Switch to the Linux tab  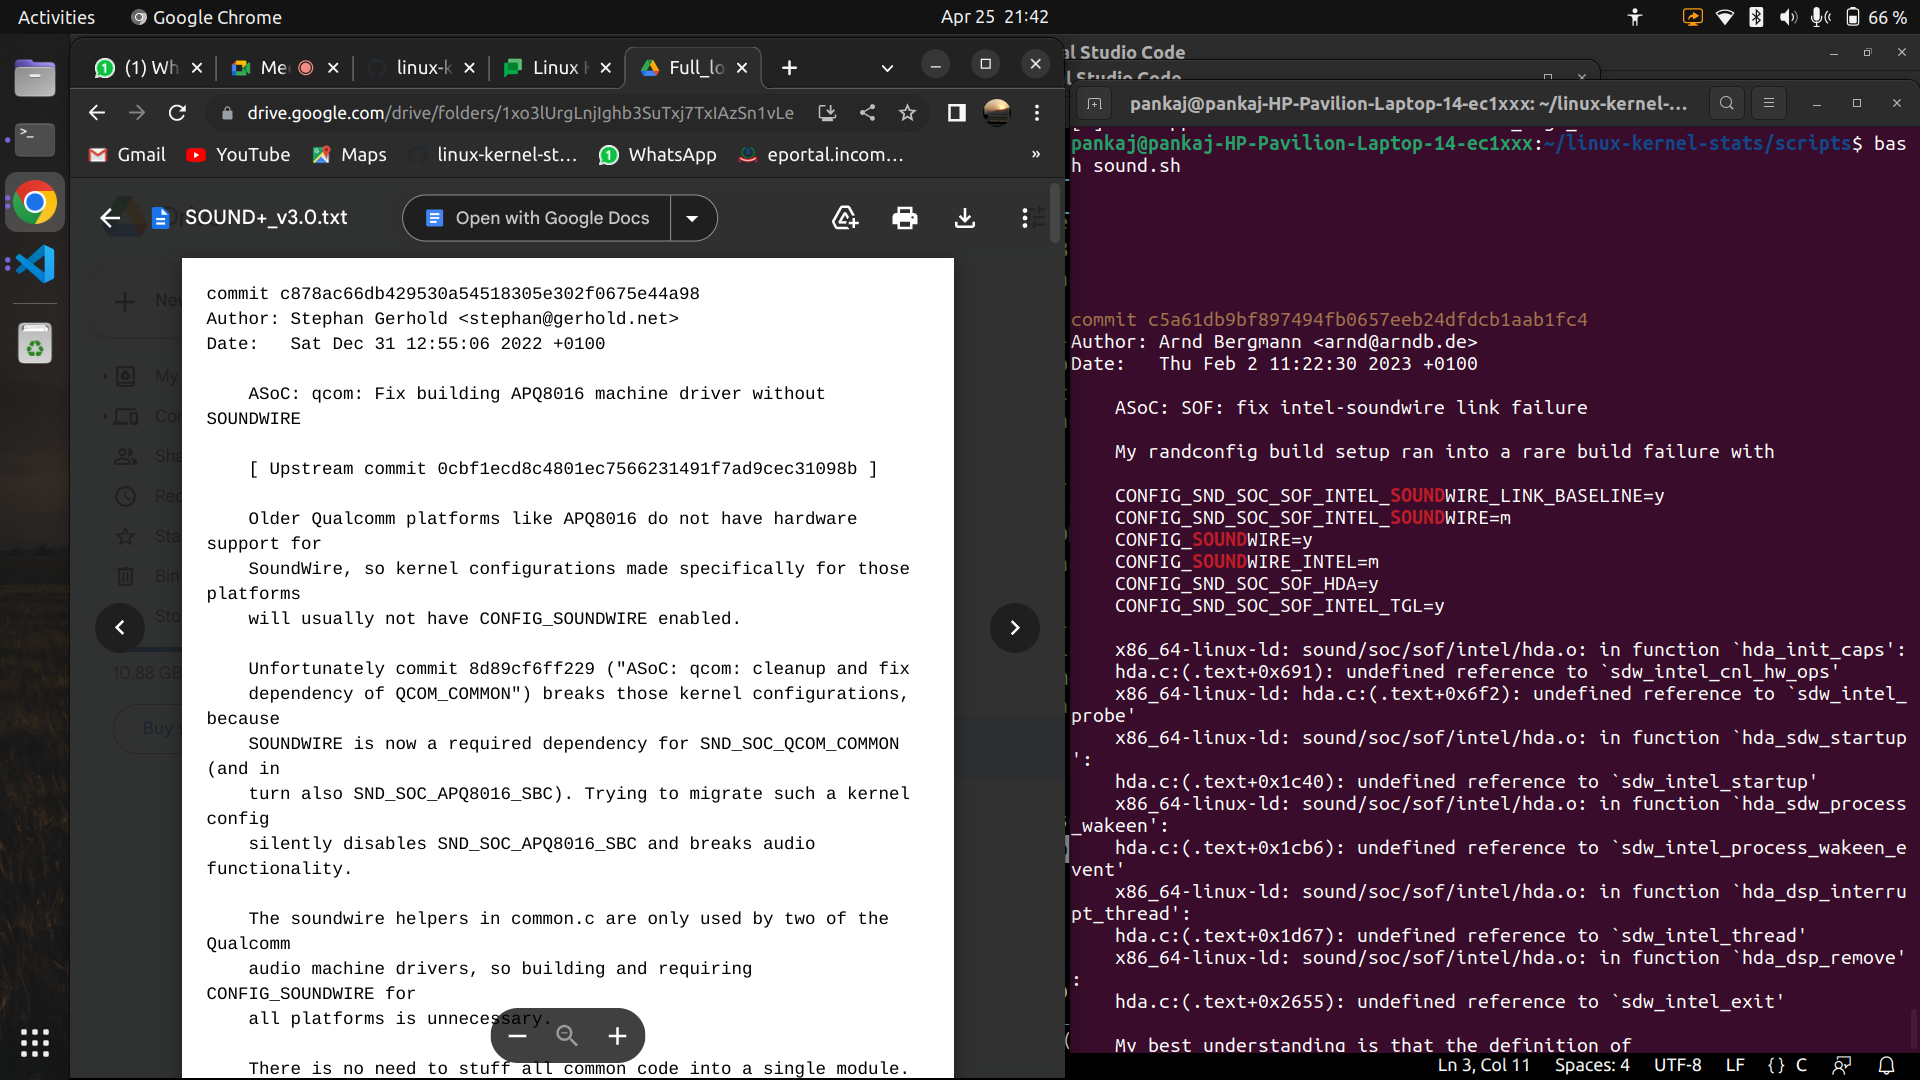click(555, 68)
